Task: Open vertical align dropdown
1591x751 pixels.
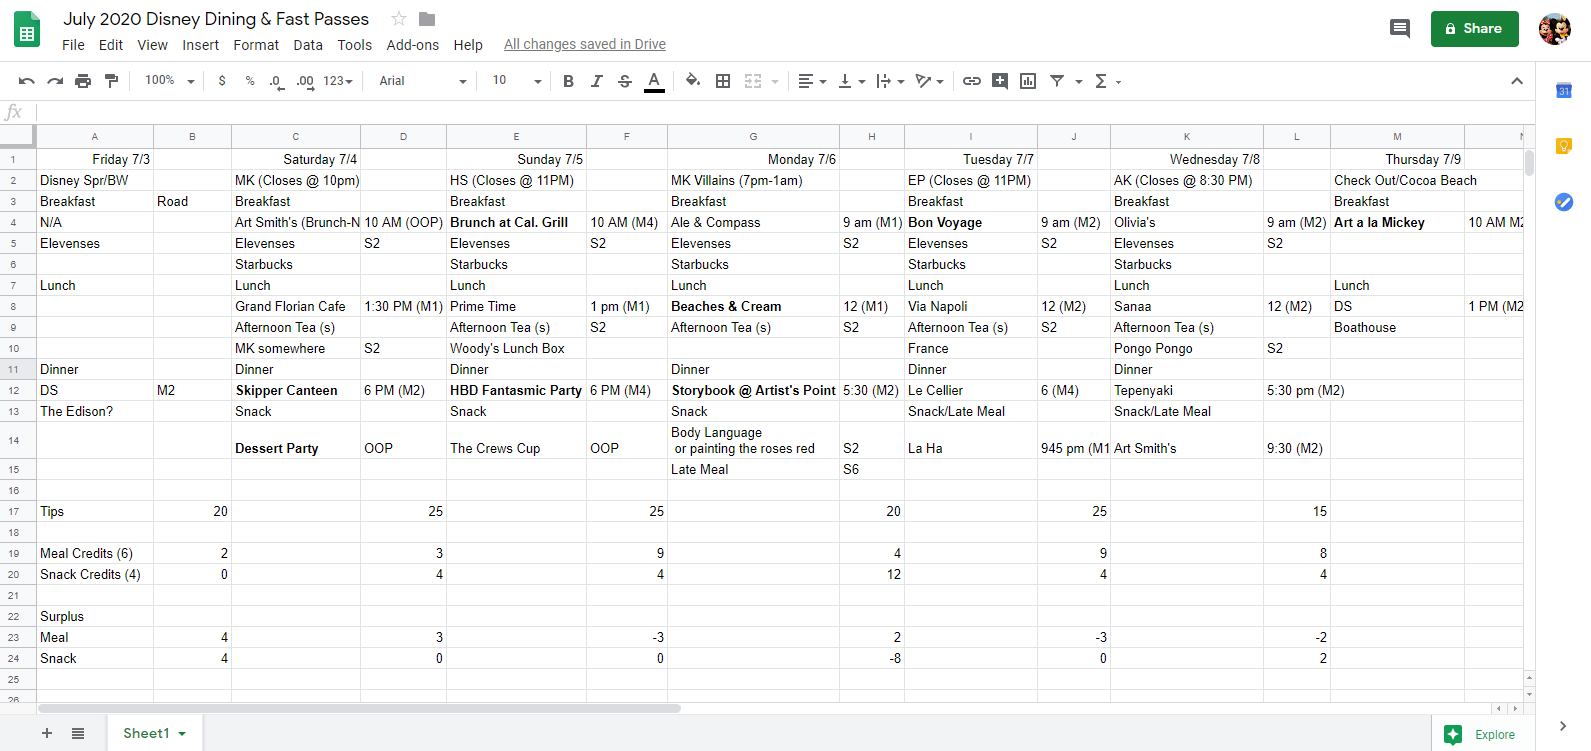Action: click(851, 81)
